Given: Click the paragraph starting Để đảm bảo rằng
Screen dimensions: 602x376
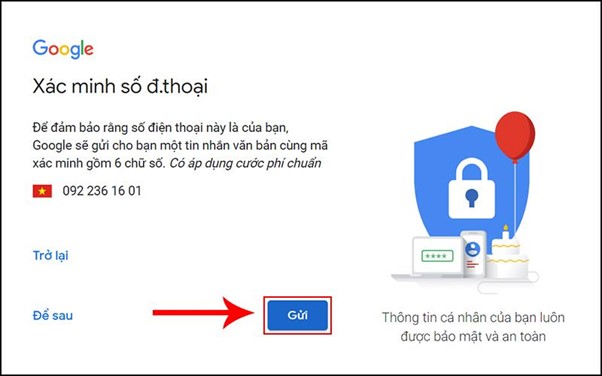Looking at the screenshot, I should click(x=180, y=146).
